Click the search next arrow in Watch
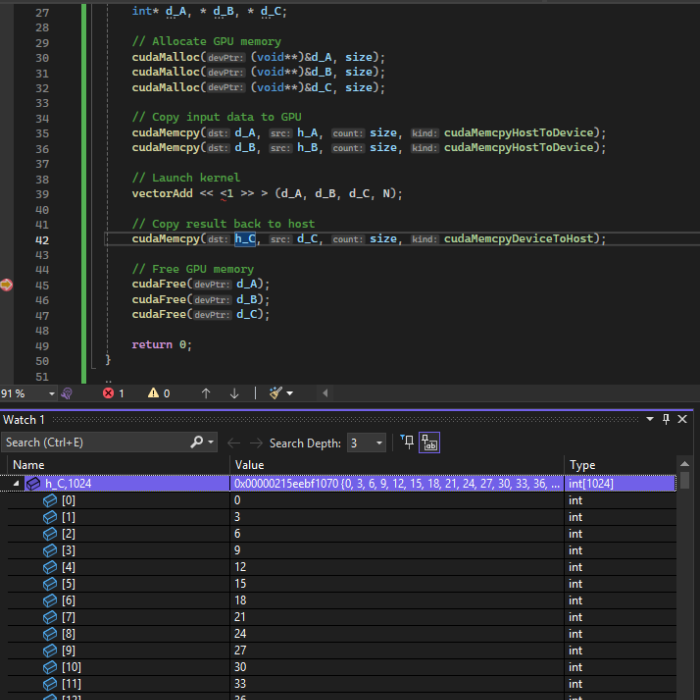 coord(256,443)
